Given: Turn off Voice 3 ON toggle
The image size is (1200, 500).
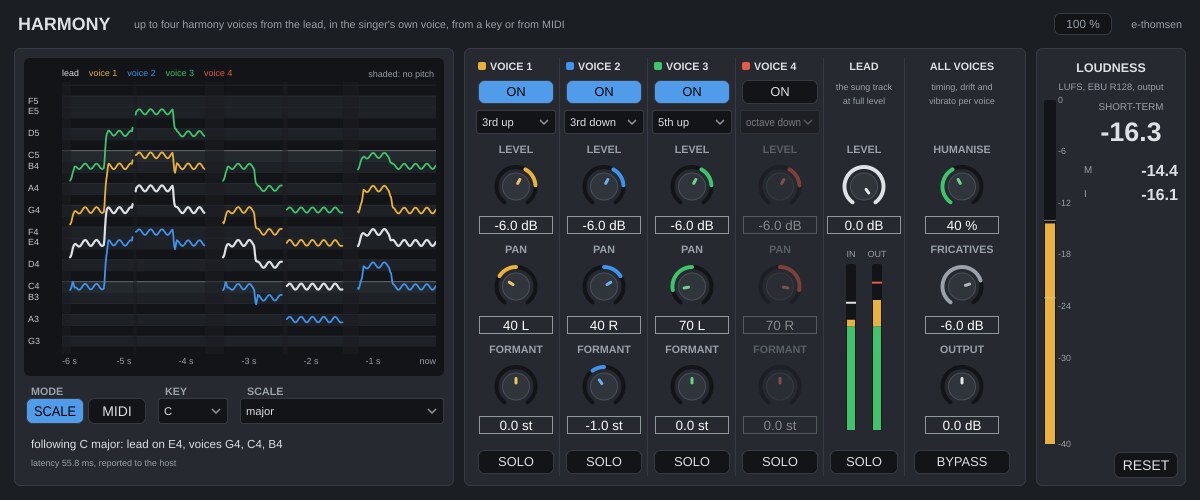Looking at the screenshot, I should point(692,91).
